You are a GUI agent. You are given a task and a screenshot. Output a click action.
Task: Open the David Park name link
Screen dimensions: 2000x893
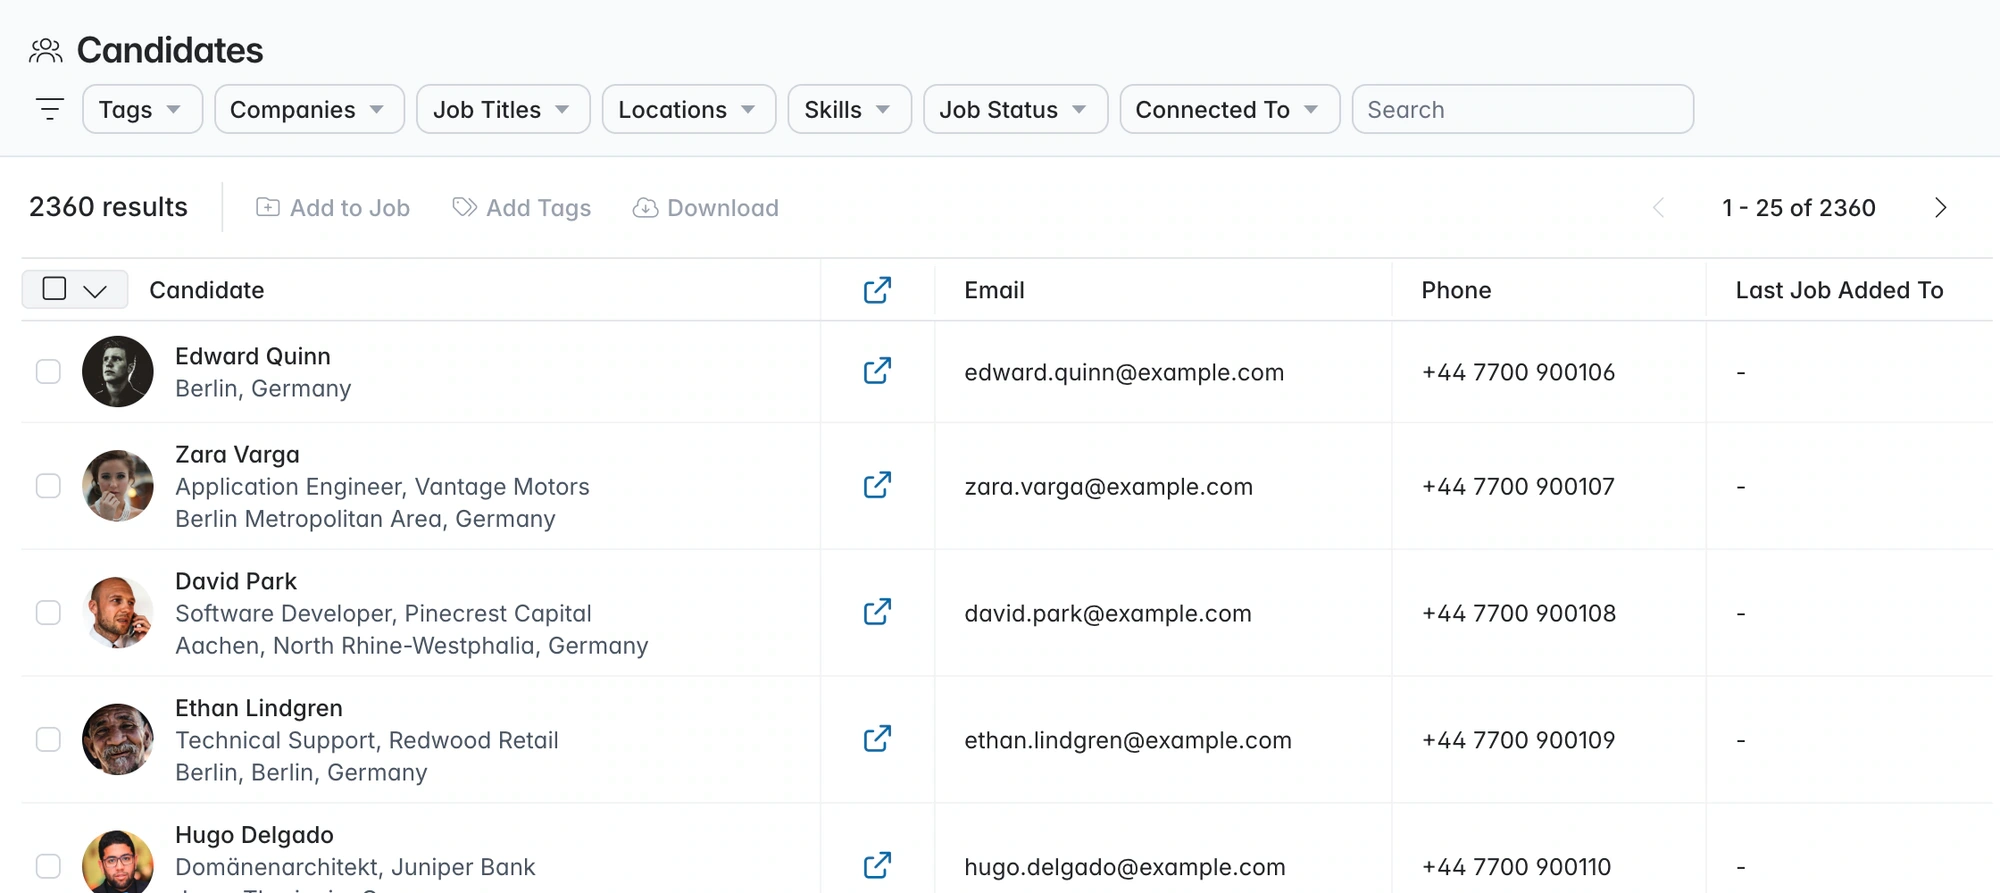click(x=236, y=581)
